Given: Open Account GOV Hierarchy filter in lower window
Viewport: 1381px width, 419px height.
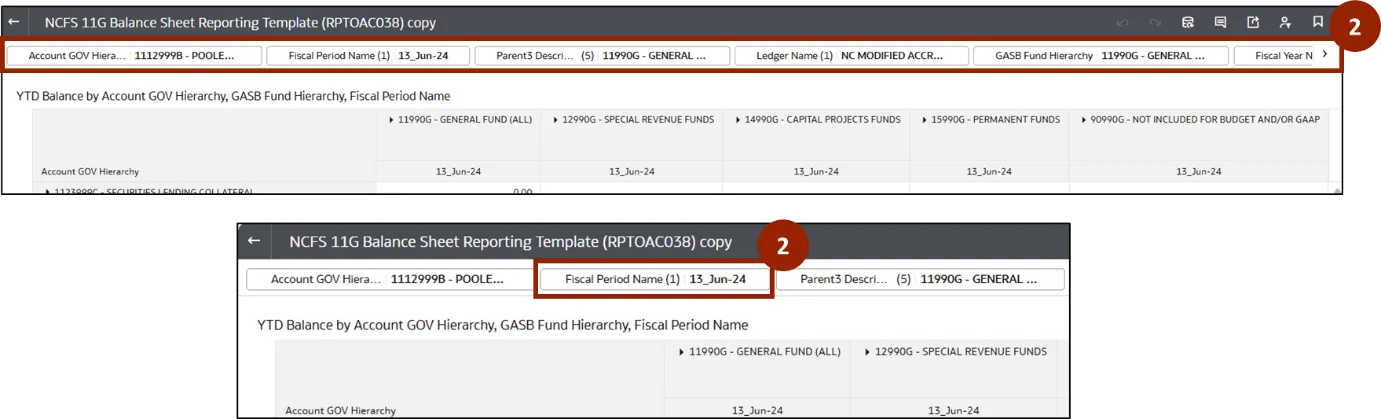Looking at the screenshot, I should click(x=390, y=279).
